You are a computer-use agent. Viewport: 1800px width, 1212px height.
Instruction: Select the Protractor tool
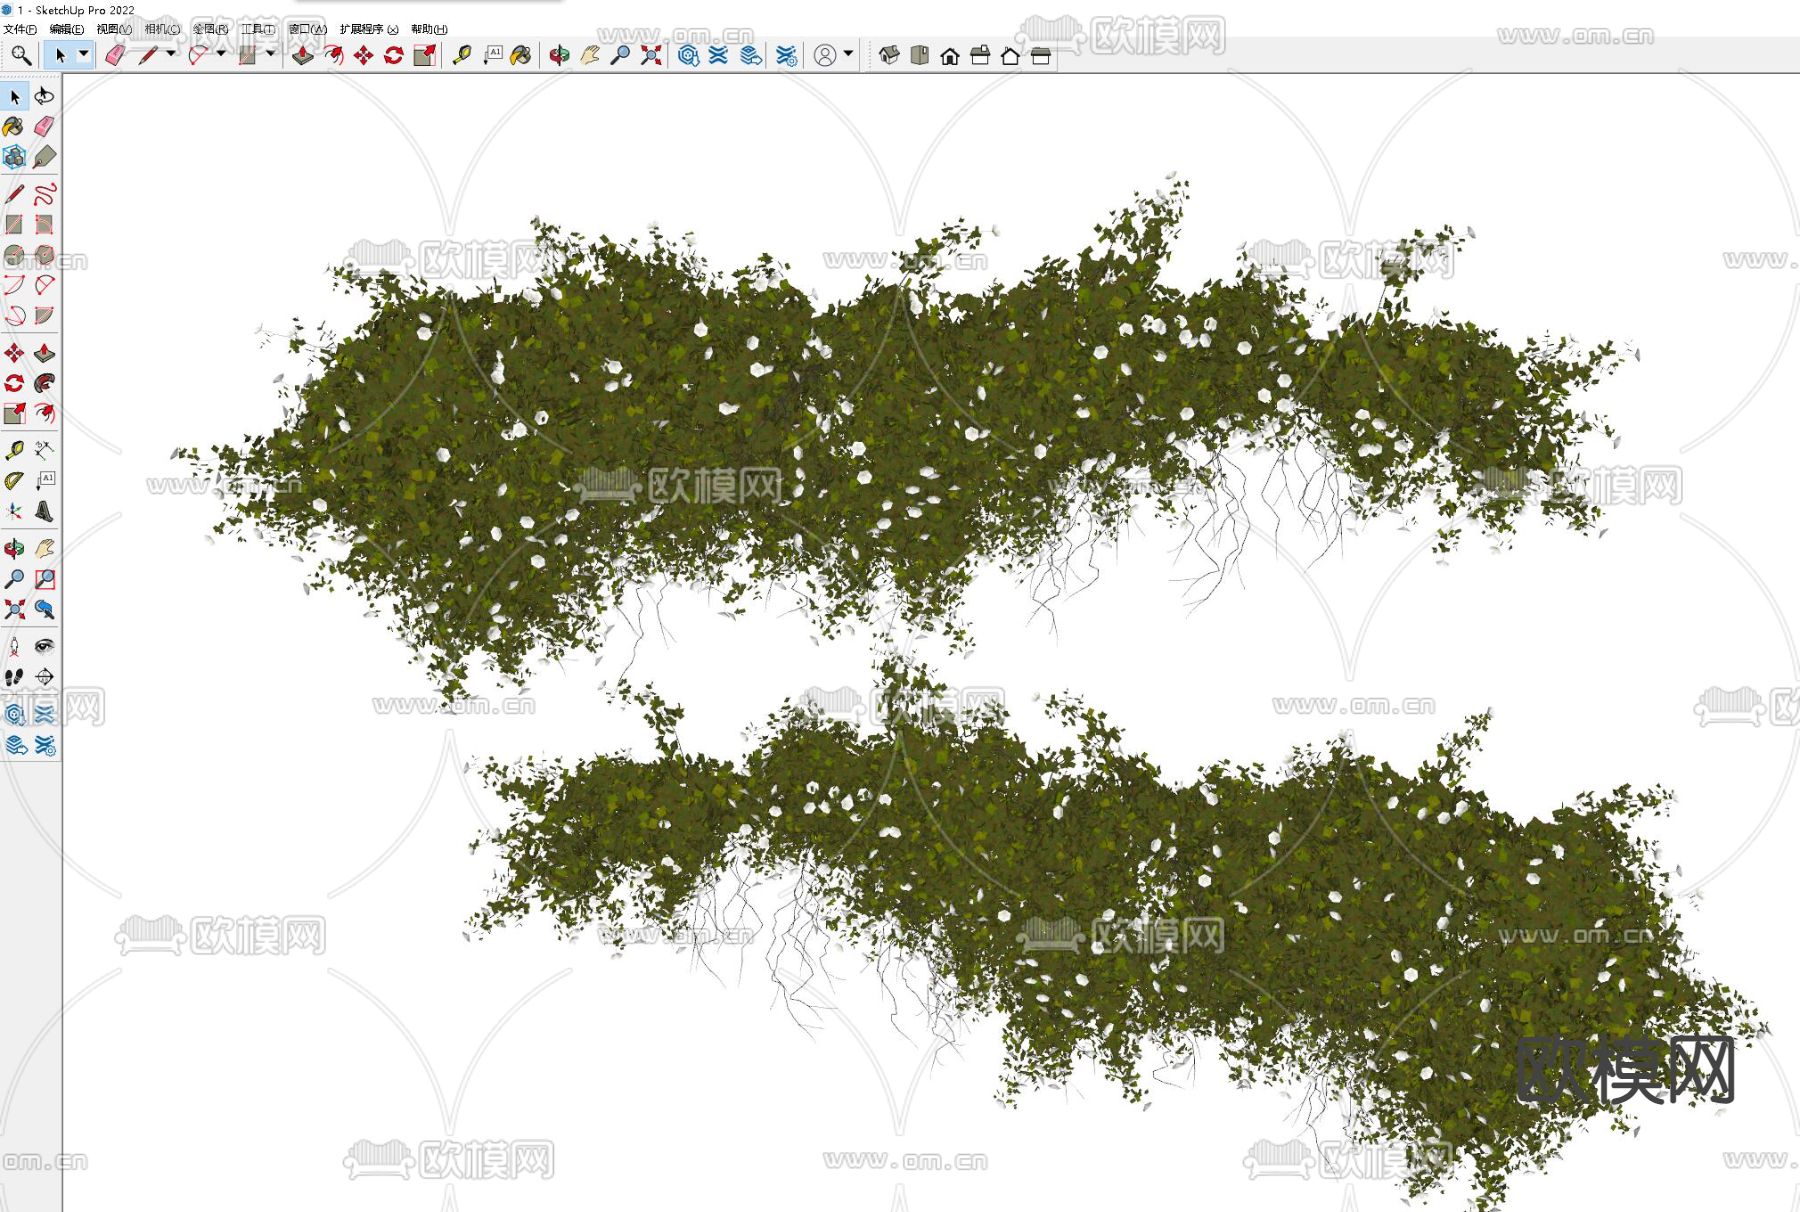[14, 481]
